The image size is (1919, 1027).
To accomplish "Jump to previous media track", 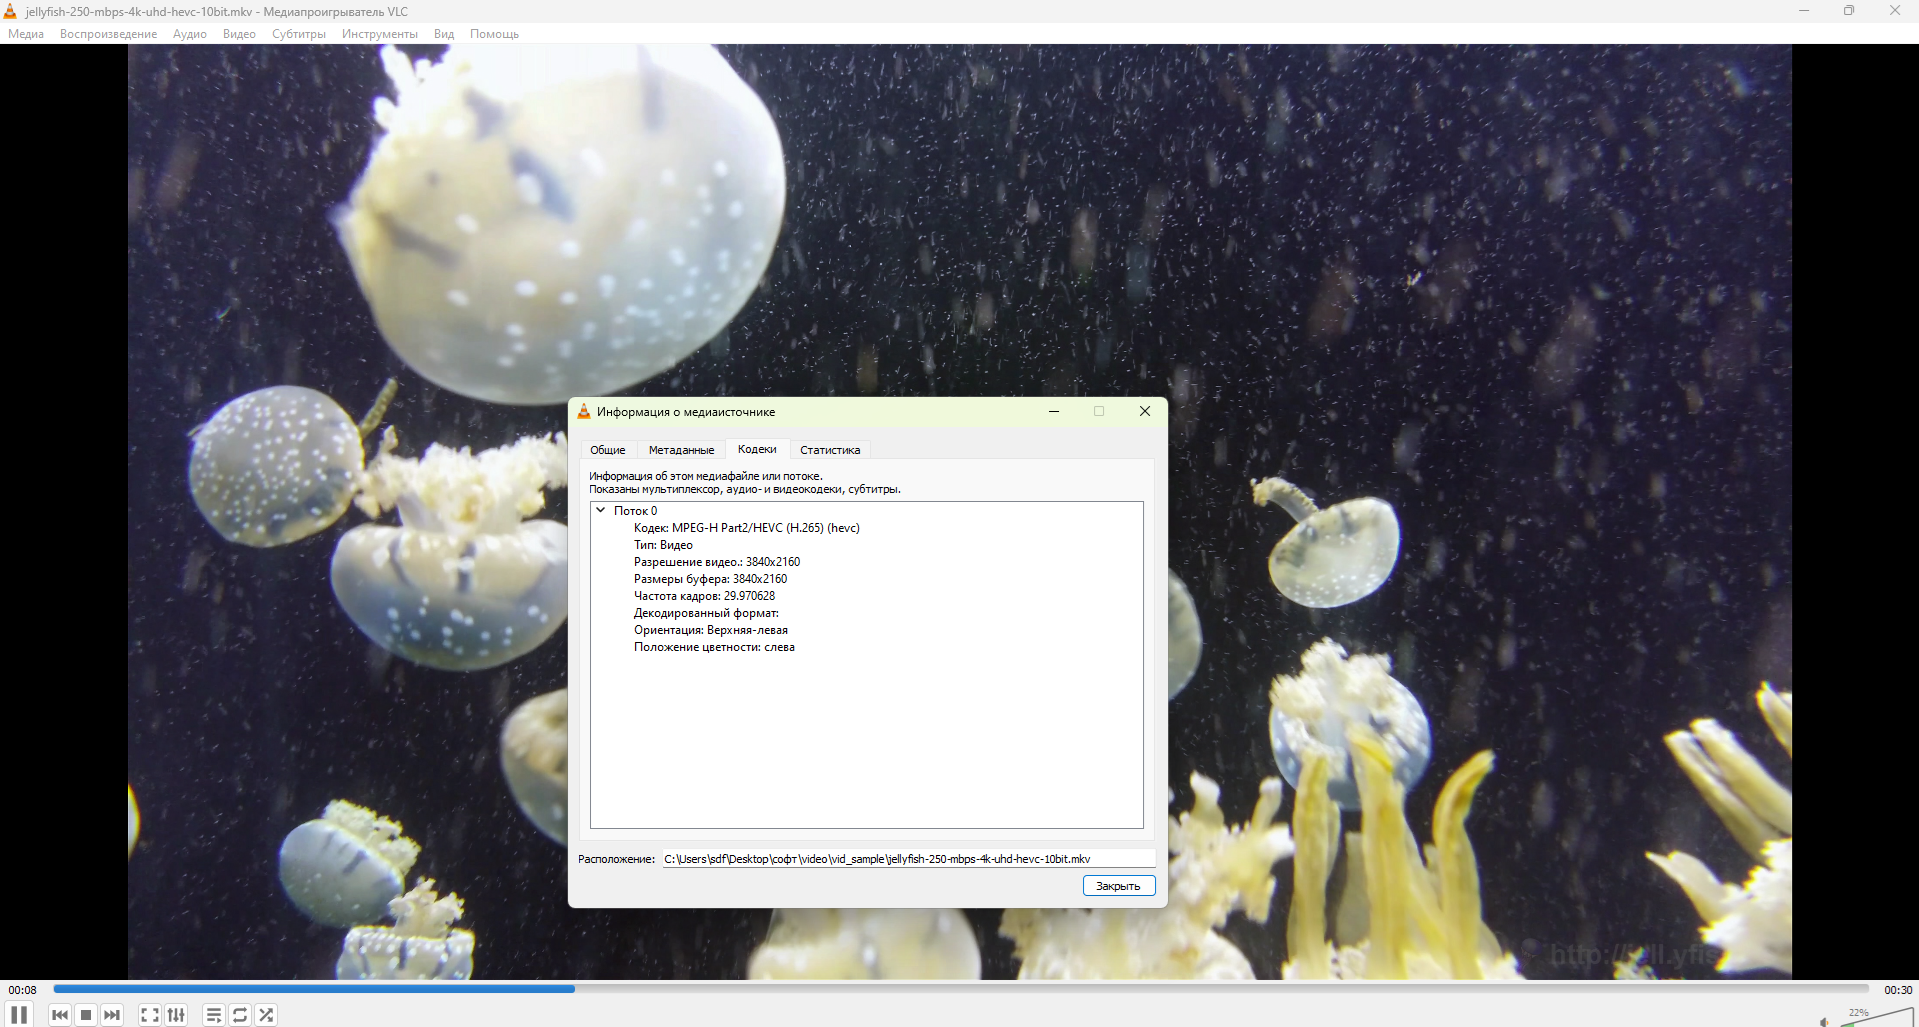I will [60, 1015].
